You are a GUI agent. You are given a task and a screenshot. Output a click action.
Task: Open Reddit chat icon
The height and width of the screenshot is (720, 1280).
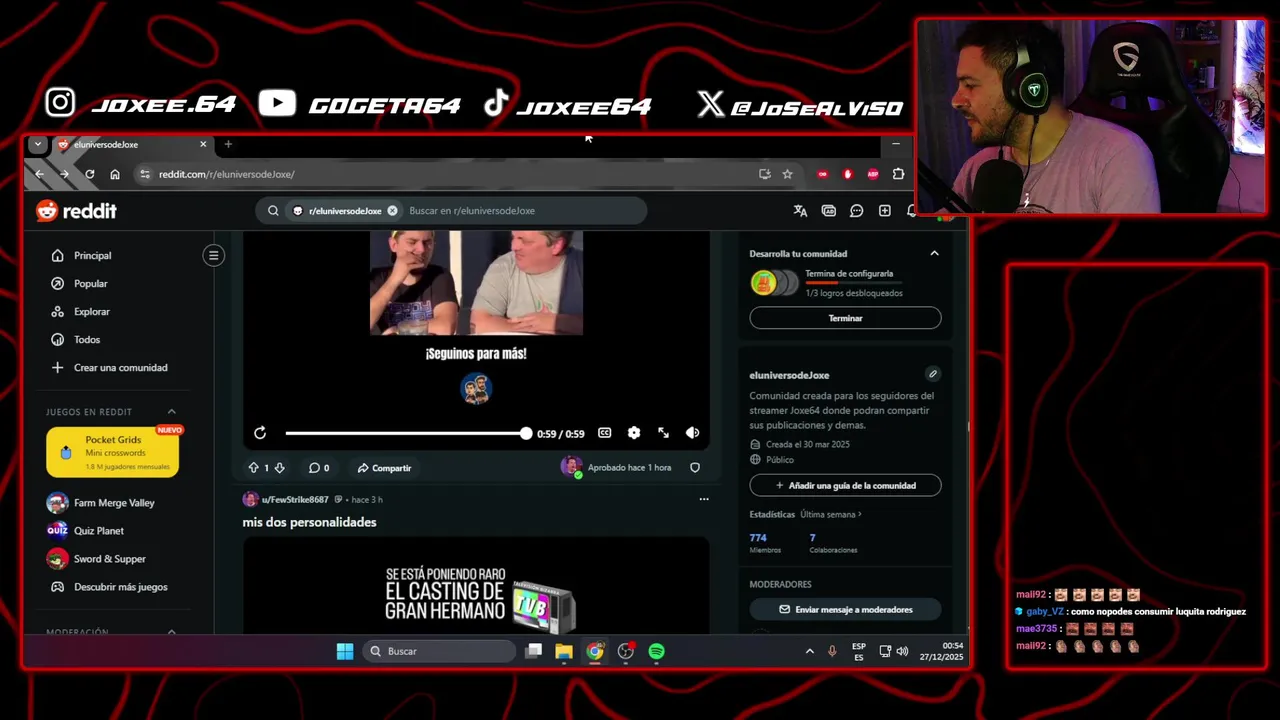[857, 211]
